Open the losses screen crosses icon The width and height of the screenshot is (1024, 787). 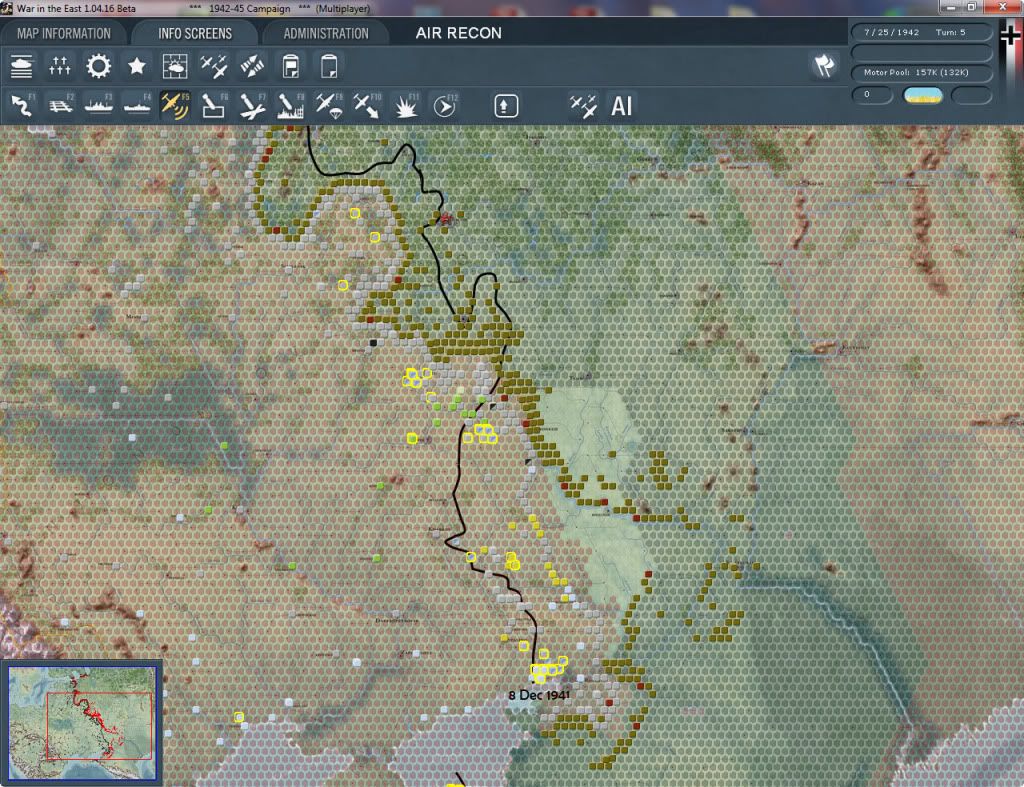(x=59, y=67)
